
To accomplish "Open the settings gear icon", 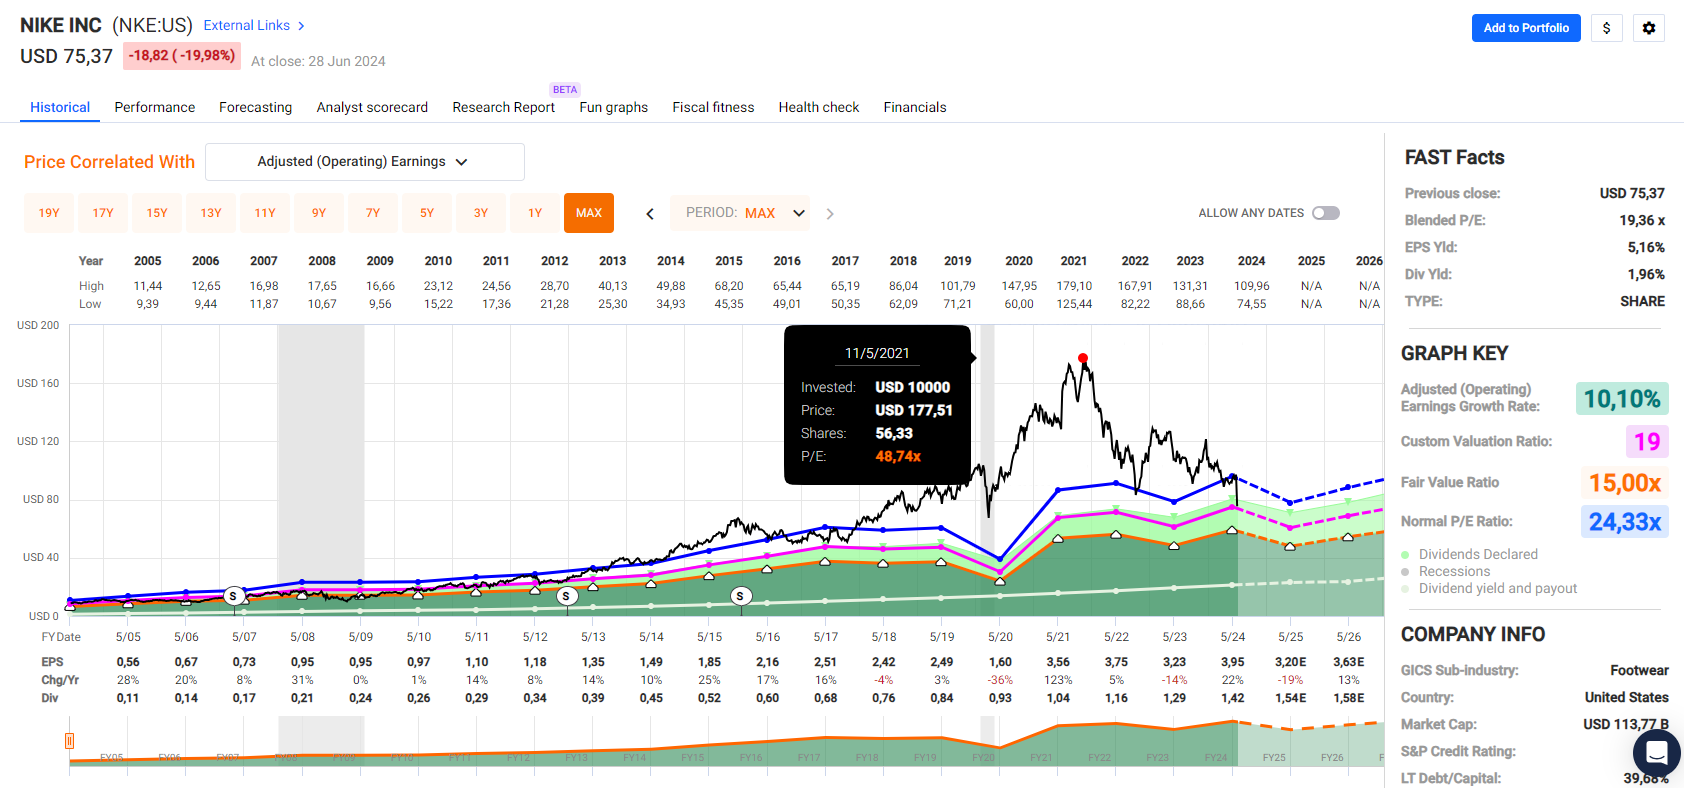I will 1648,28.
